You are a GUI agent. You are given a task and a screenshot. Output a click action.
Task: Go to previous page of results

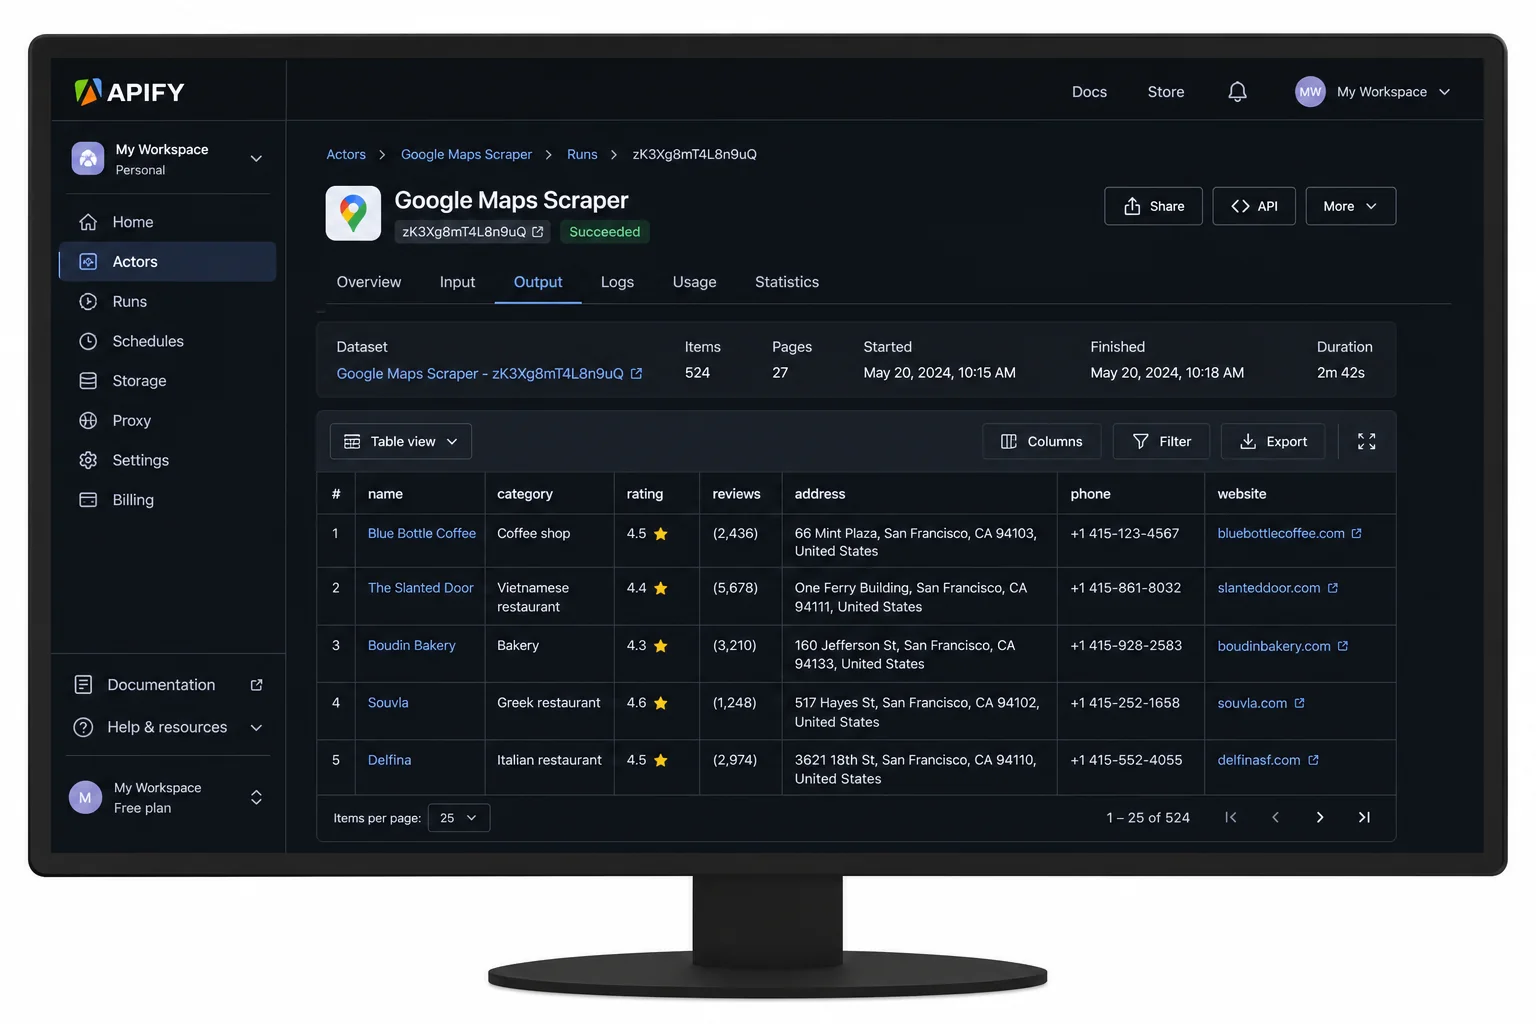coord(1275,818)
